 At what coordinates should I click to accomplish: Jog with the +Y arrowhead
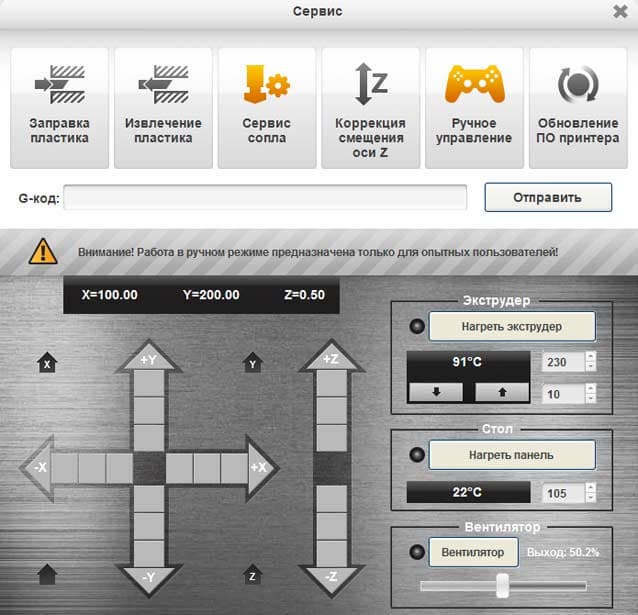tap(149, 357)
